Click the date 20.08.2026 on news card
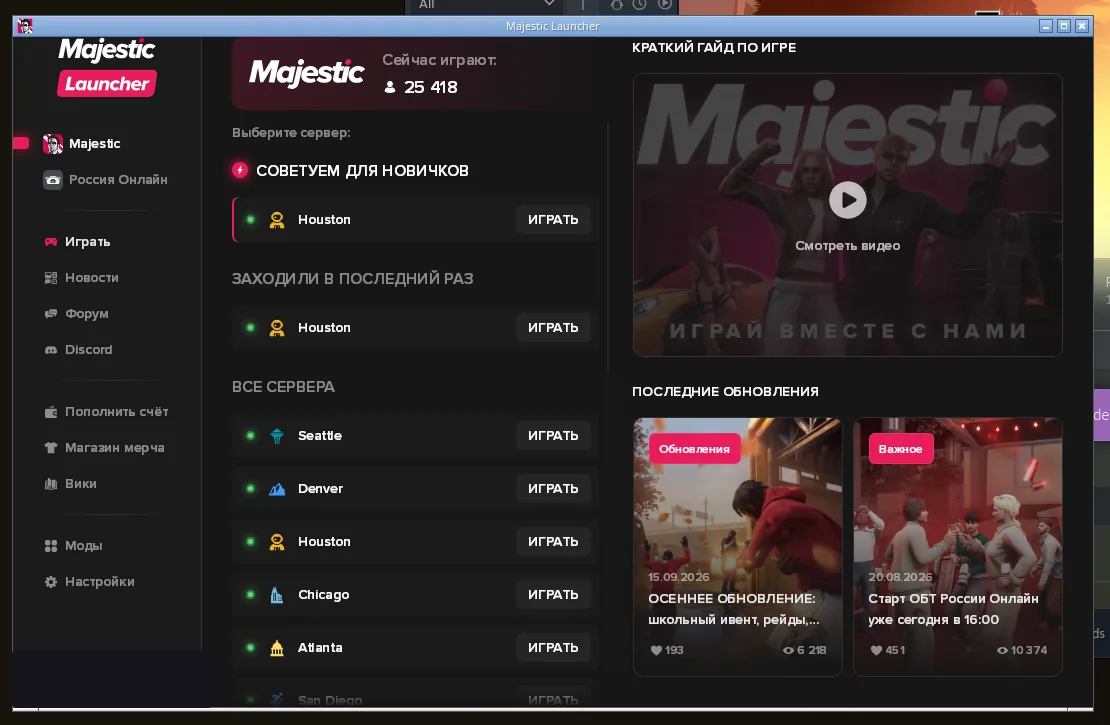The height and width of the screenshot is (725, 1110). pyautogui.click(x=900, y=577)
